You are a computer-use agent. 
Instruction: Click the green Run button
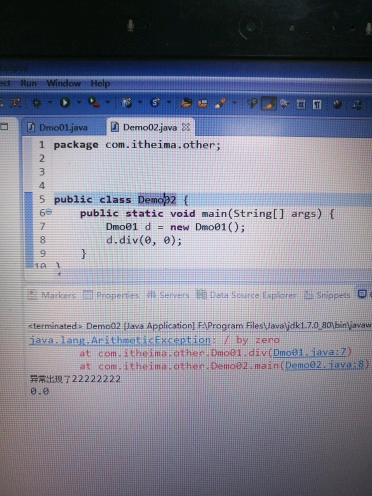pos(65,102)
